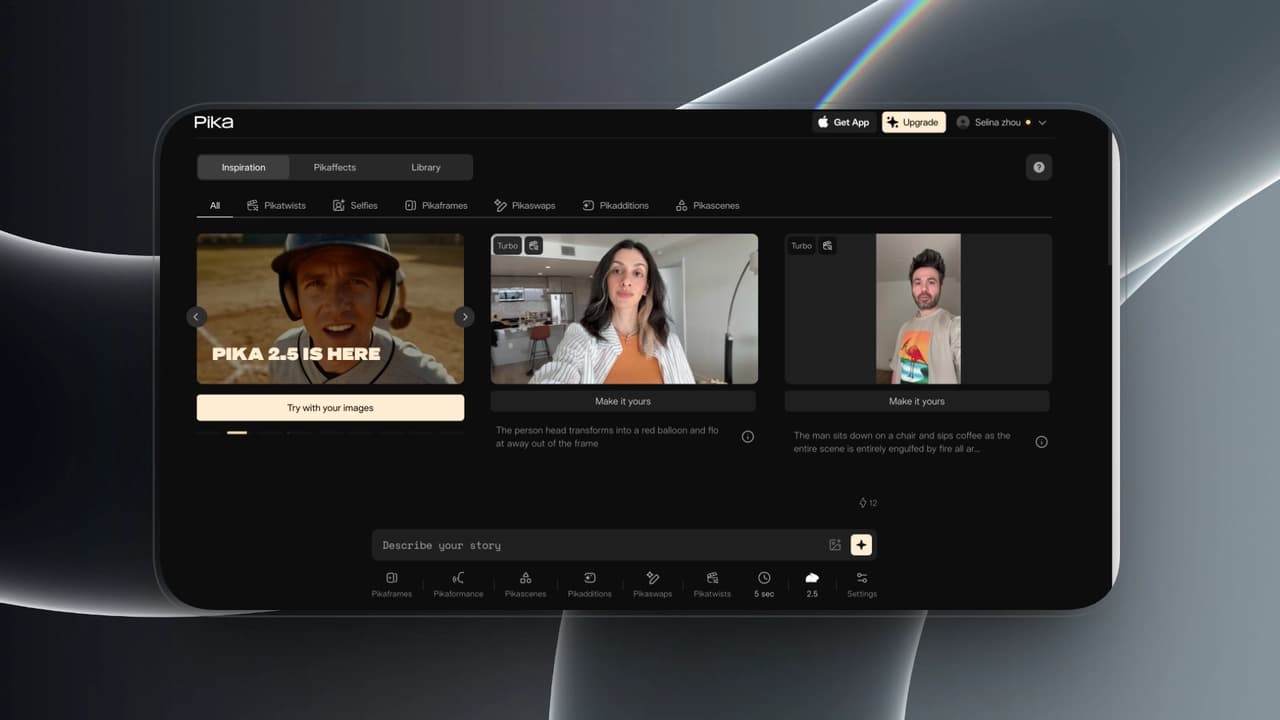Switch to the Pikaffects tab
Screen dimensions: 1280x720
[335, 167]
